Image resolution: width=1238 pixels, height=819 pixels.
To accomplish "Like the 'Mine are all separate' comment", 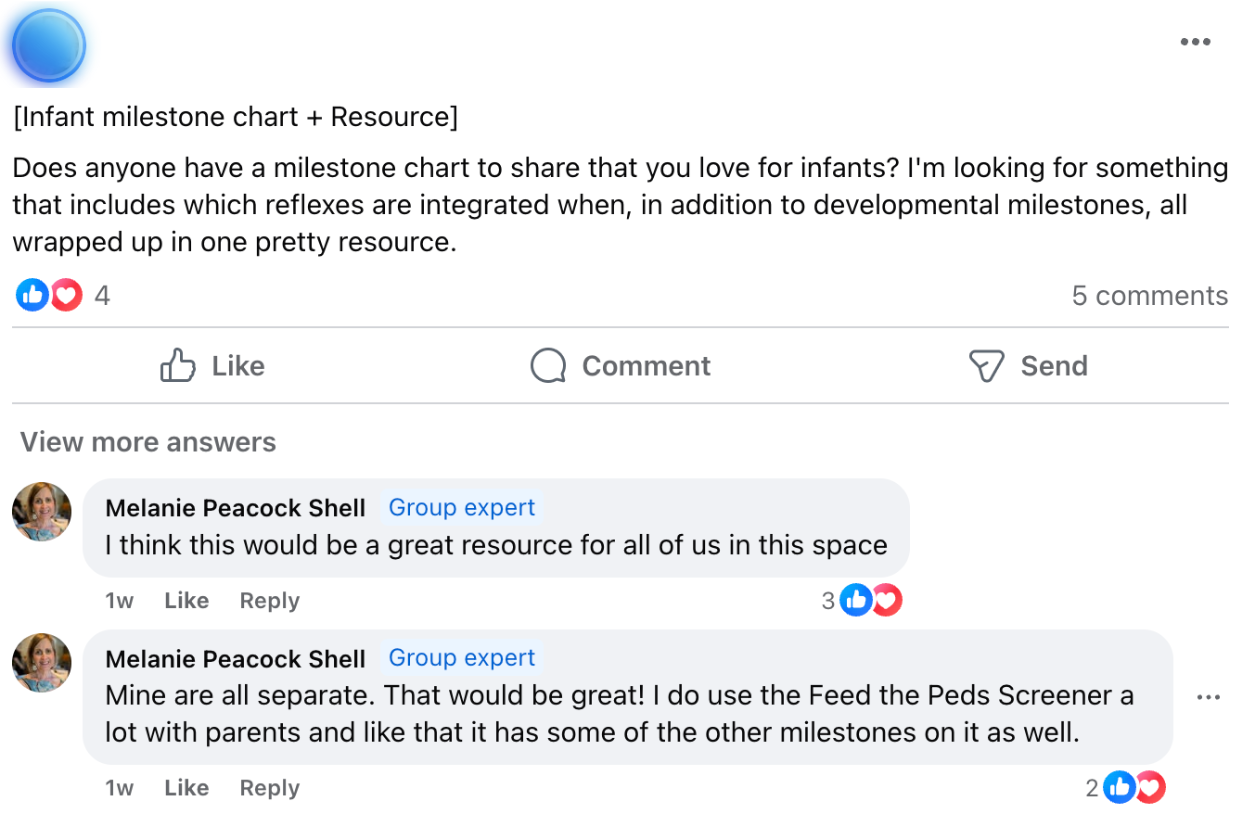I will tap(186, 788).
